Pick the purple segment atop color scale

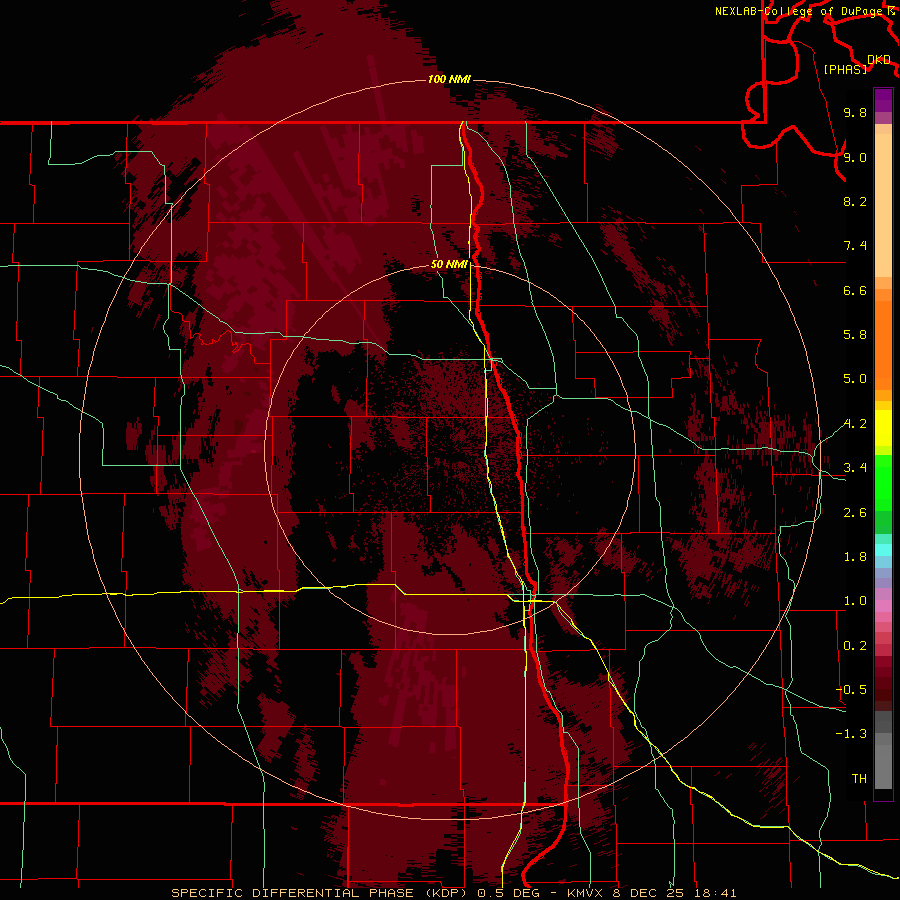pos(883,100)
